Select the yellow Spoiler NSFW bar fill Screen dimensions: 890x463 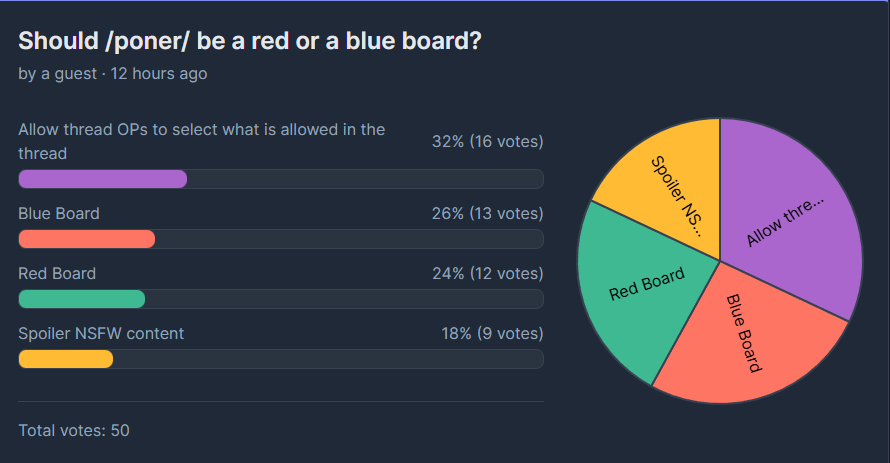(x=66, y=359)
